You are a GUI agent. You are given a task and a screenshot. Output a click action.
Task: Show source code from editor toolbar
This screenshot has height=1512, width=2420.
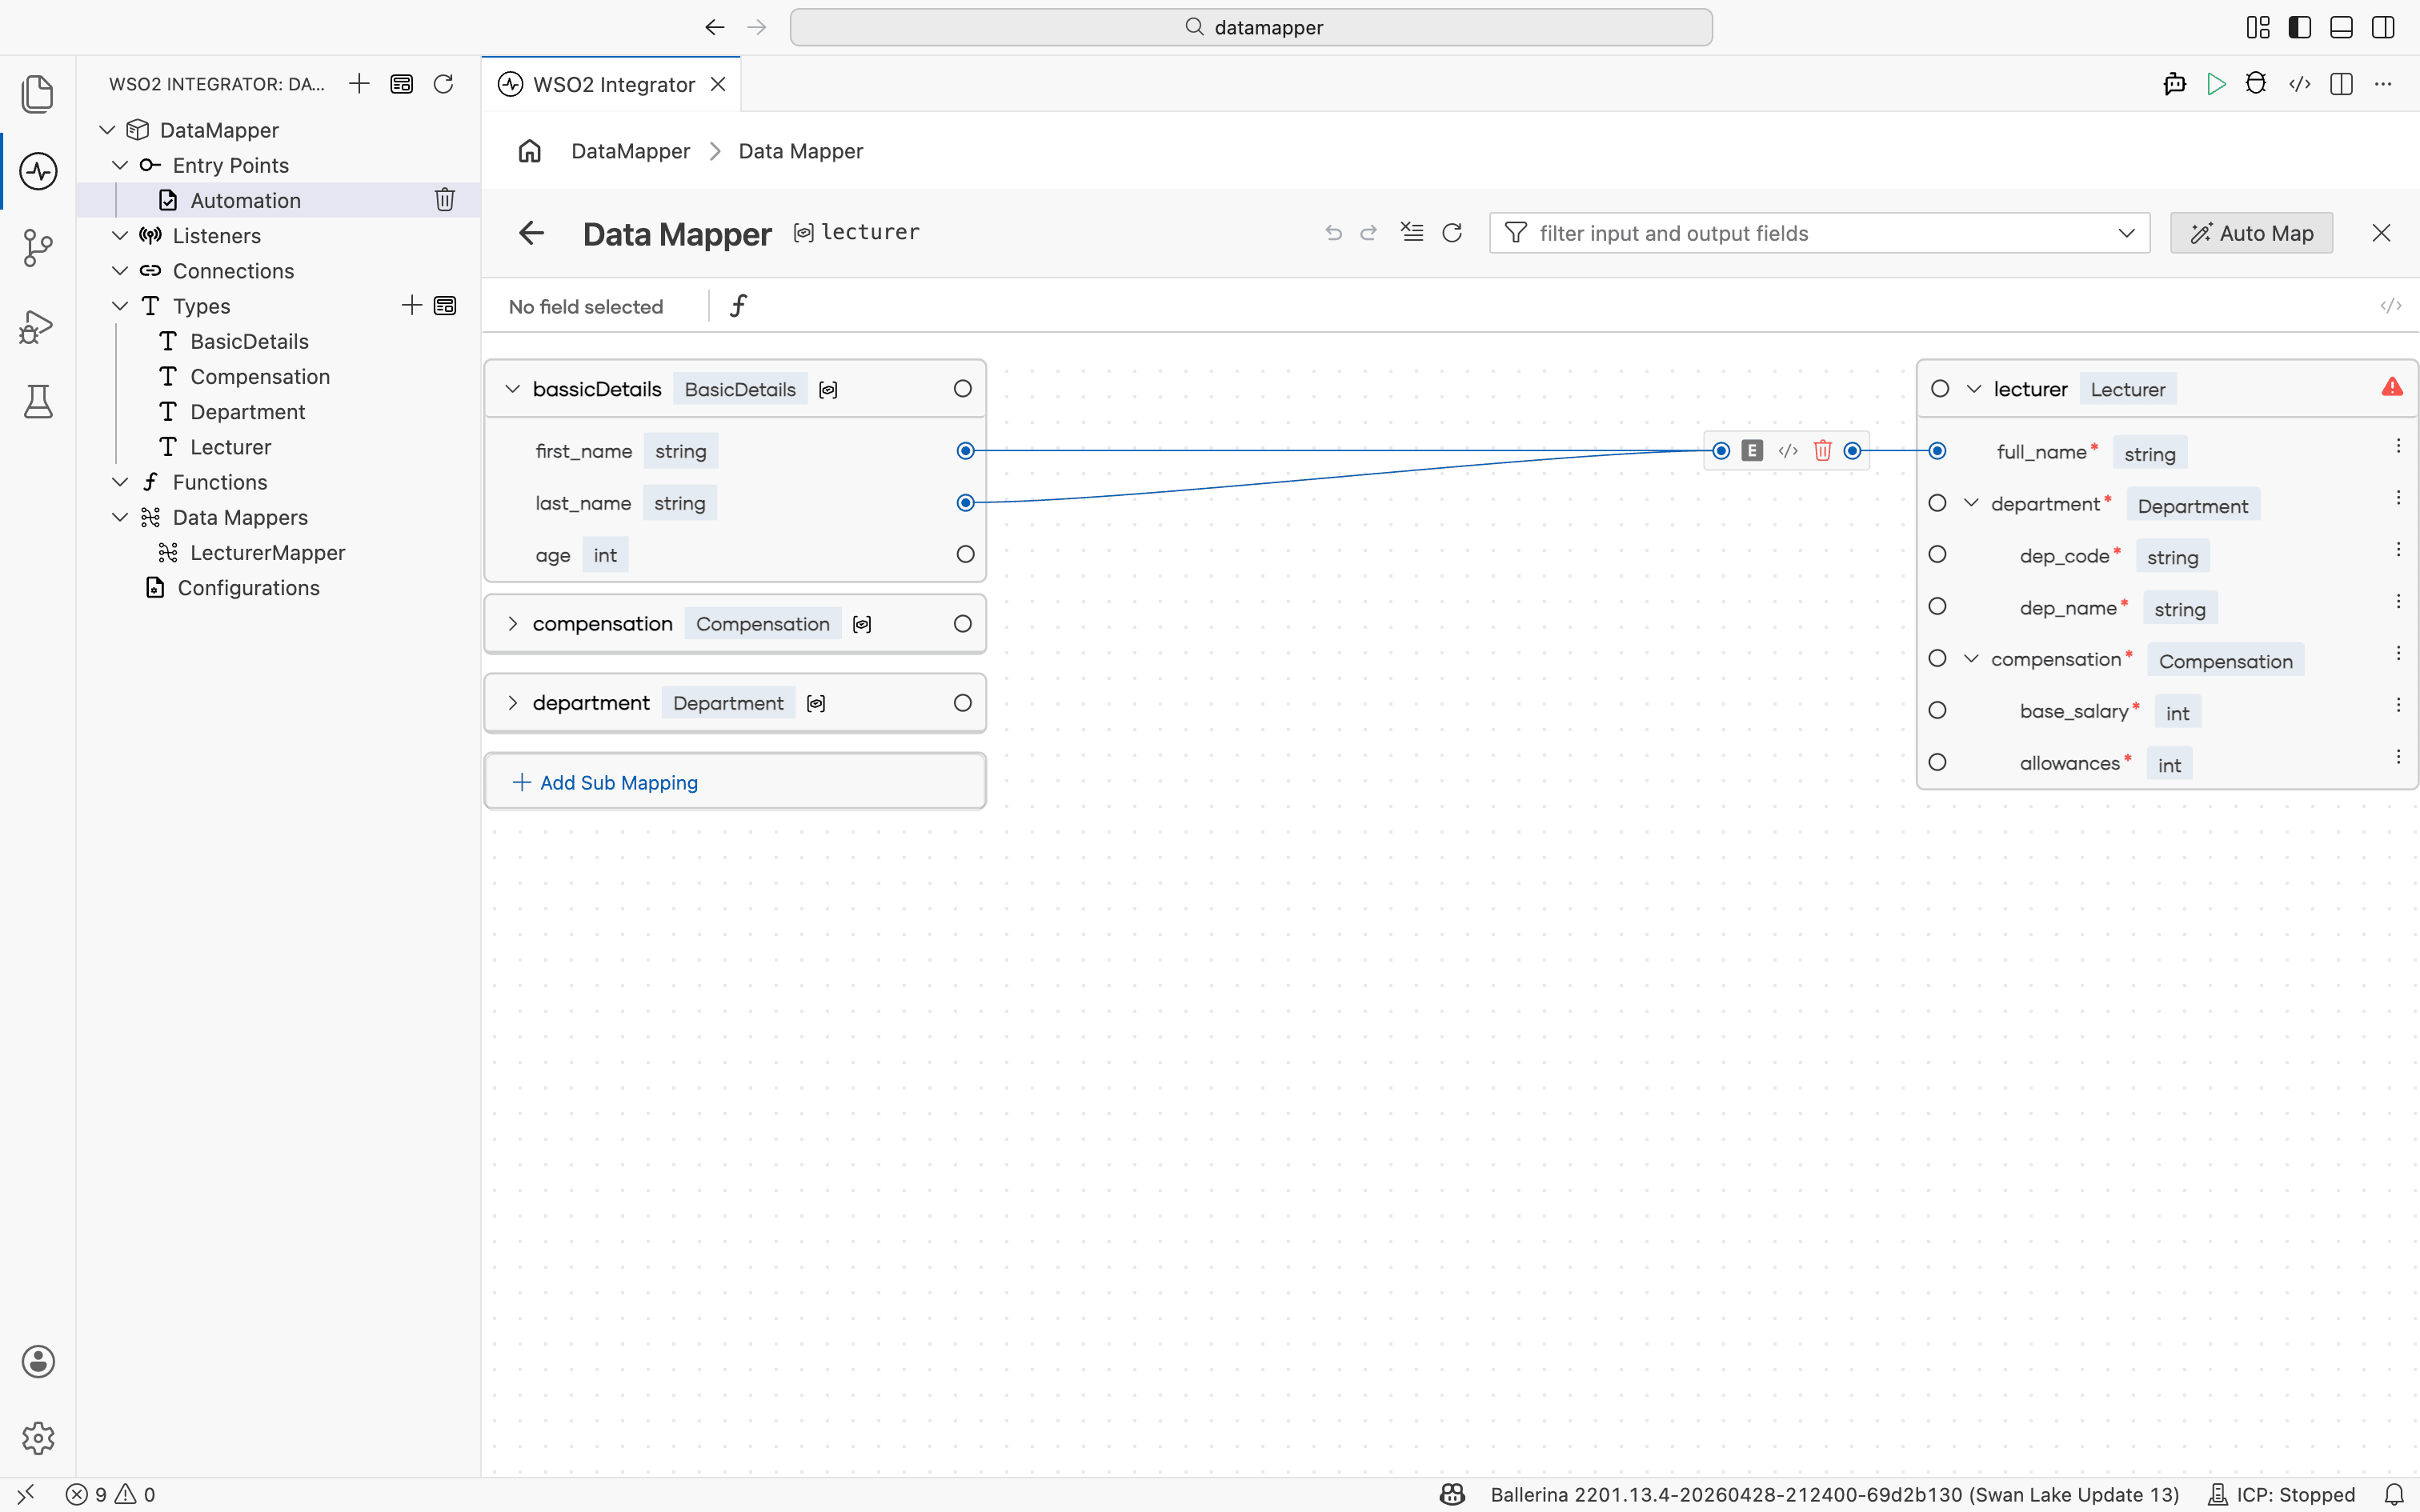[x=2299, y=84]
